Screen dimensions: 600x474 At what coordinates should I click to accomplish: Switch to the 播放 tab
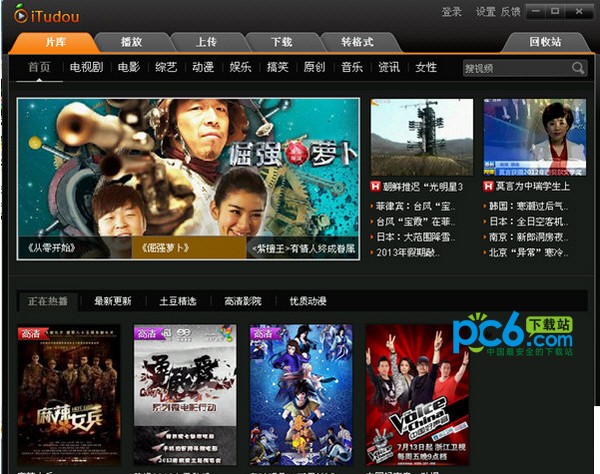tap(132, 42)
